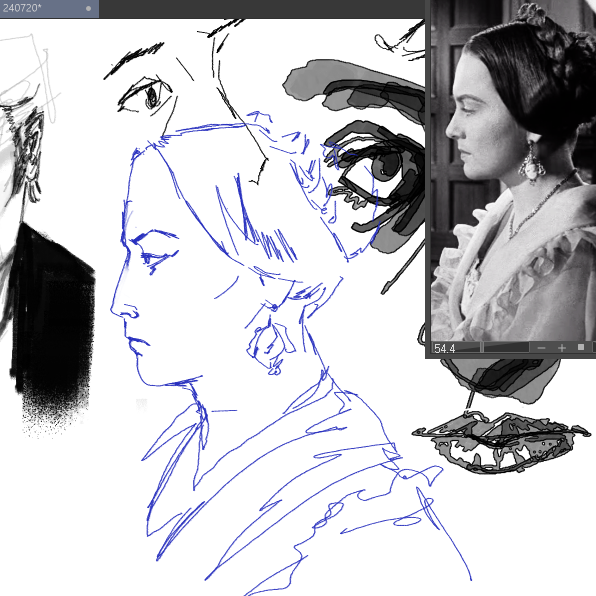596x596 pixels.
Task: Click the black-and-white reference photo in Sub View
Action: [x=513, y=170]
